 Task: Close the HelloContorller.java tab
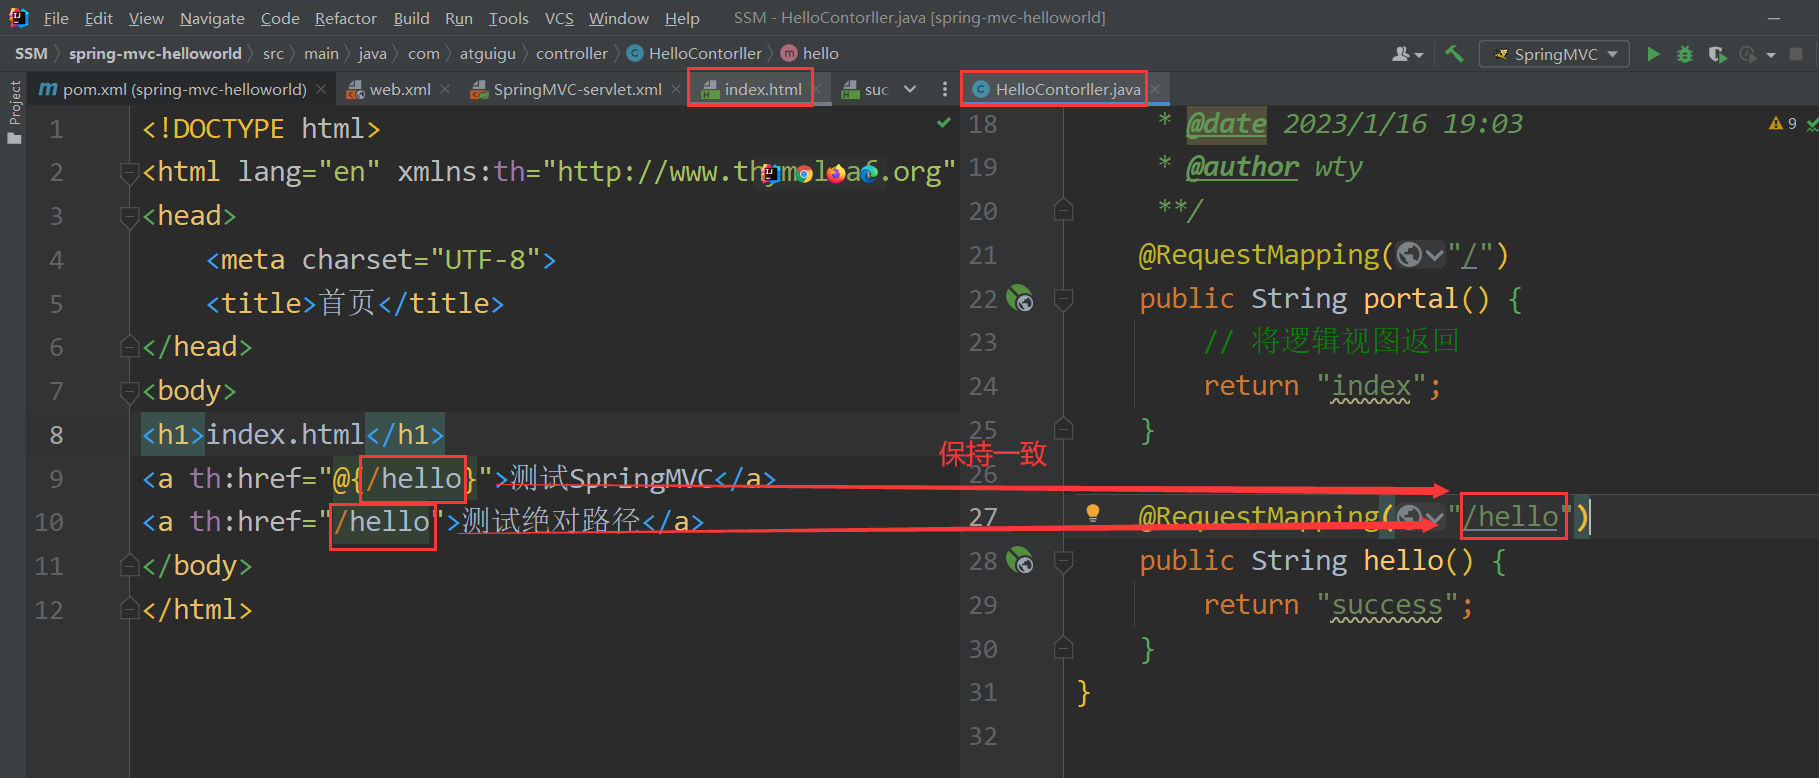point(1155,89)
